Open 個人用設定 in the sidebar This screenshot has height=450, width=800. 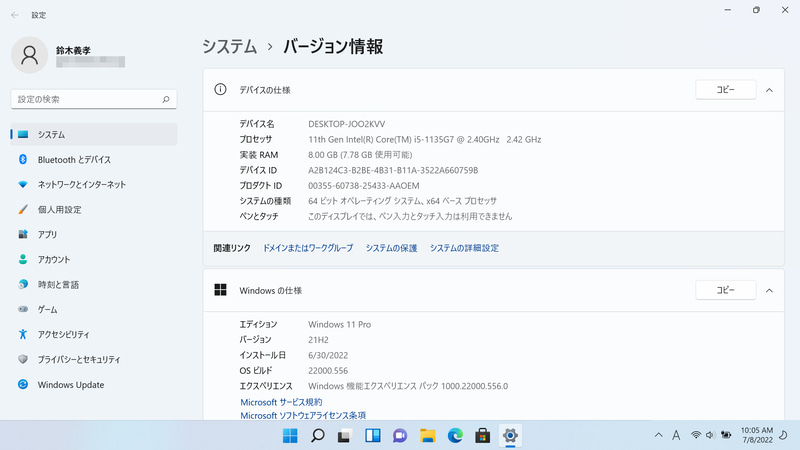click(94, 209)
